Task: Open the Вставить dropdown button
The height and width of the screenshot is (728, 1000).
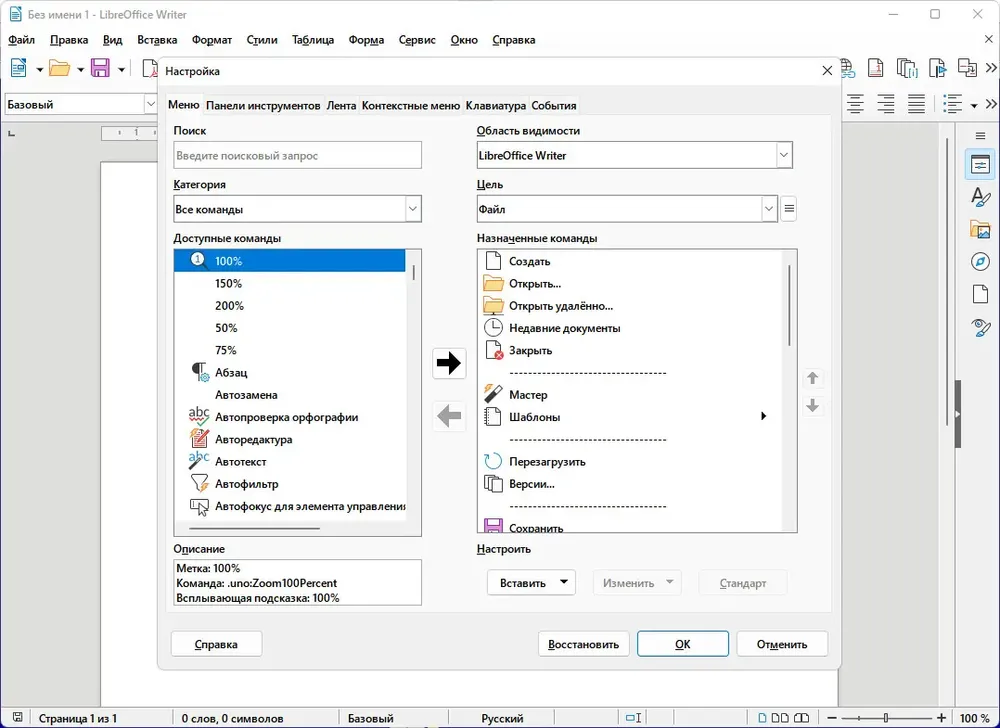Action: point(531,583)
